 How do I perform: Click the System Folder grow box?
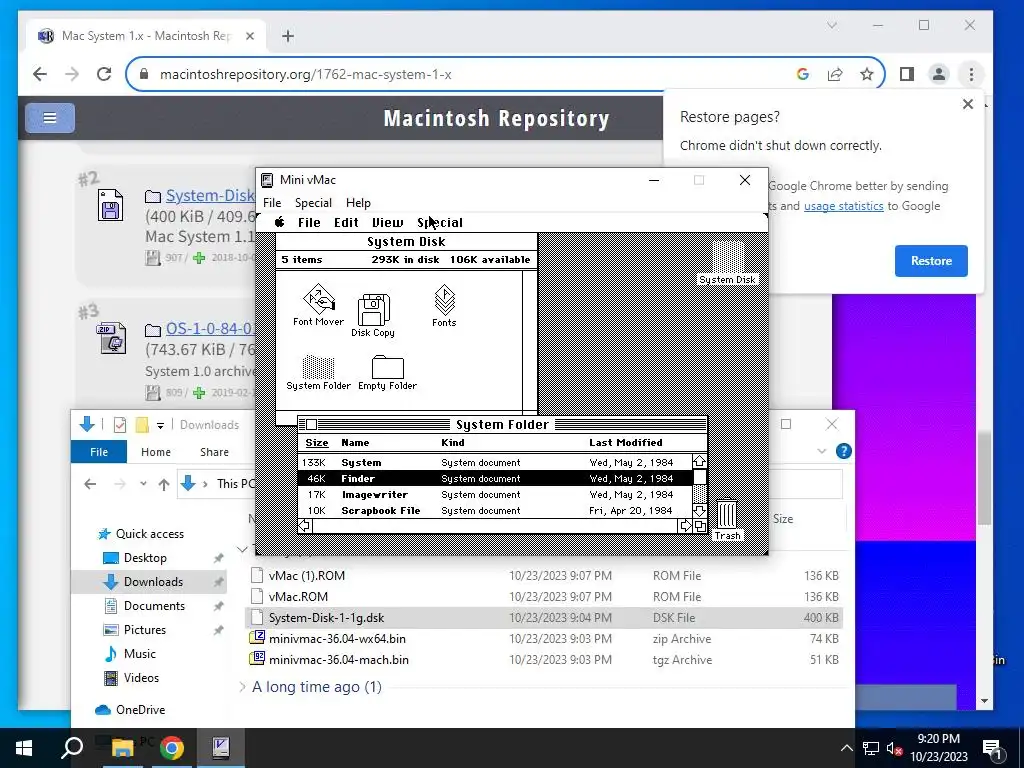(700, 526)
